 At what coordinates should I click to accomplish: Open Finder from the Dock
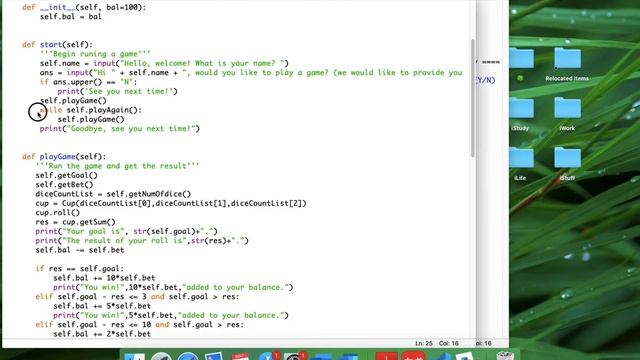coord(134,356)
